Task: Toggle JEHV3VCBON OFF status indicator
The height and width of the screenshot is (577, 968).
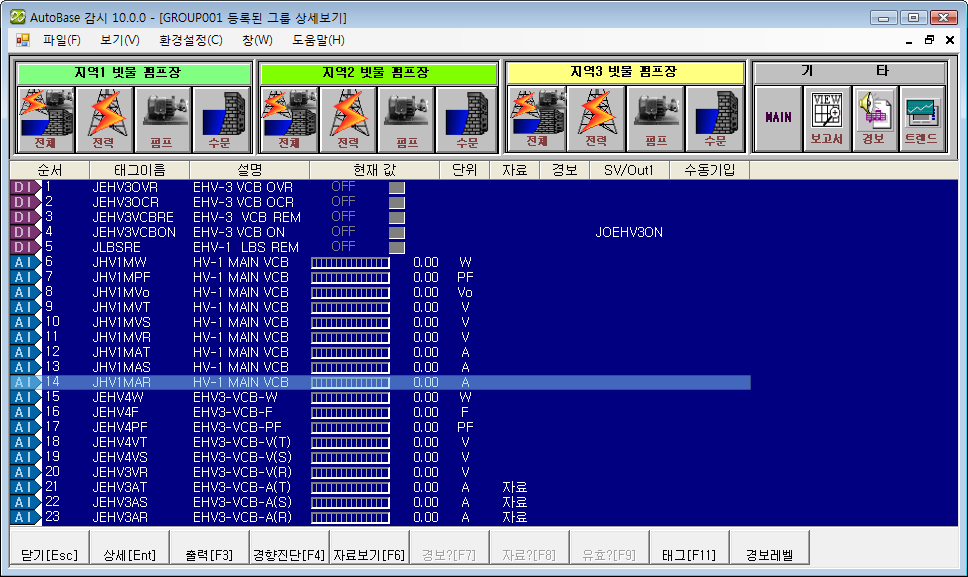Action: pos(397,232)
